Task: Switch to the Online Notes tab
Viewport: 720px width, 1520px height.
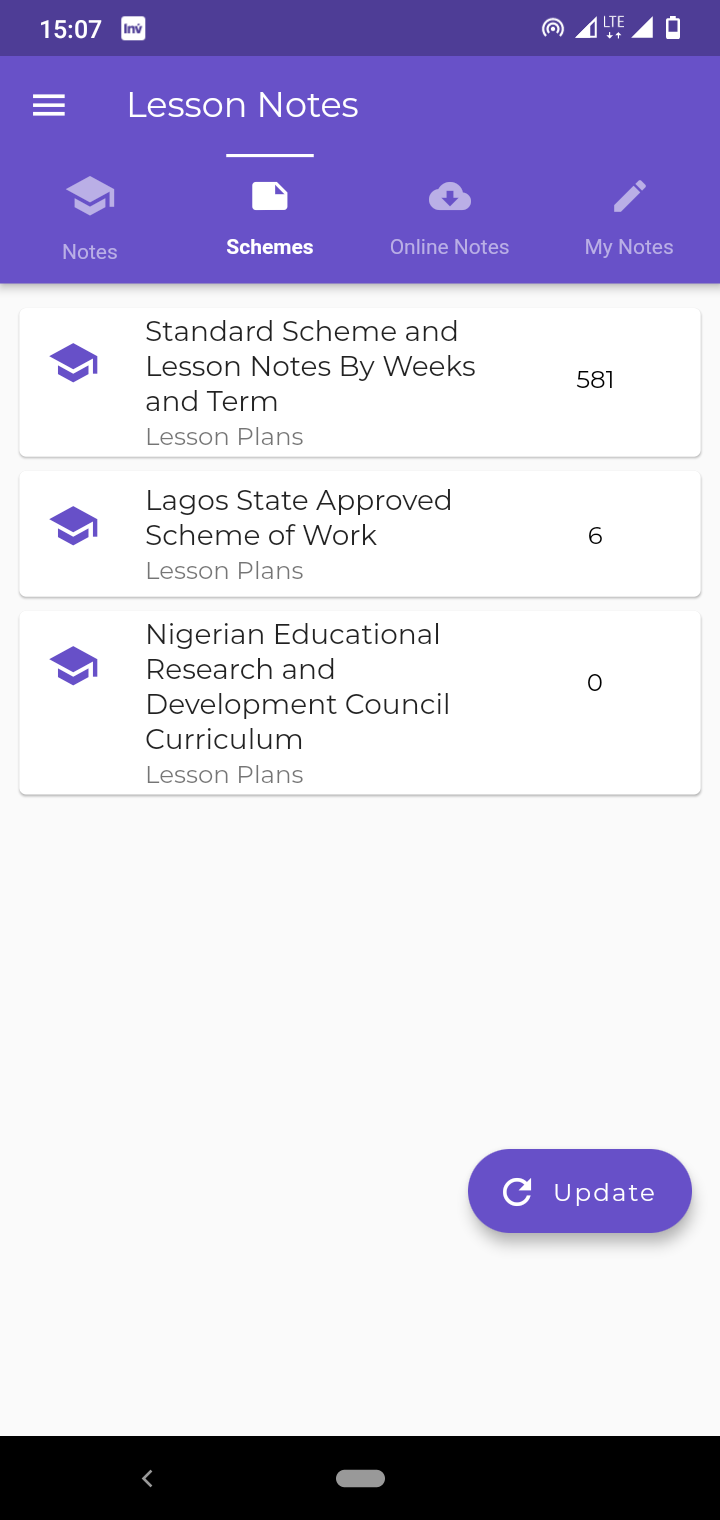Action: 450,247
